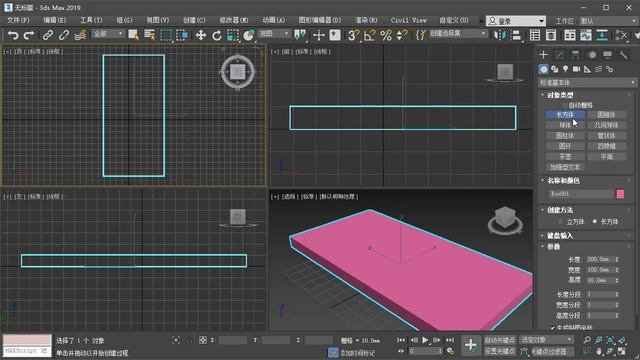640x360 pixels.
Task: Click the 长方体 box button
Action: (x=565, y=115)
